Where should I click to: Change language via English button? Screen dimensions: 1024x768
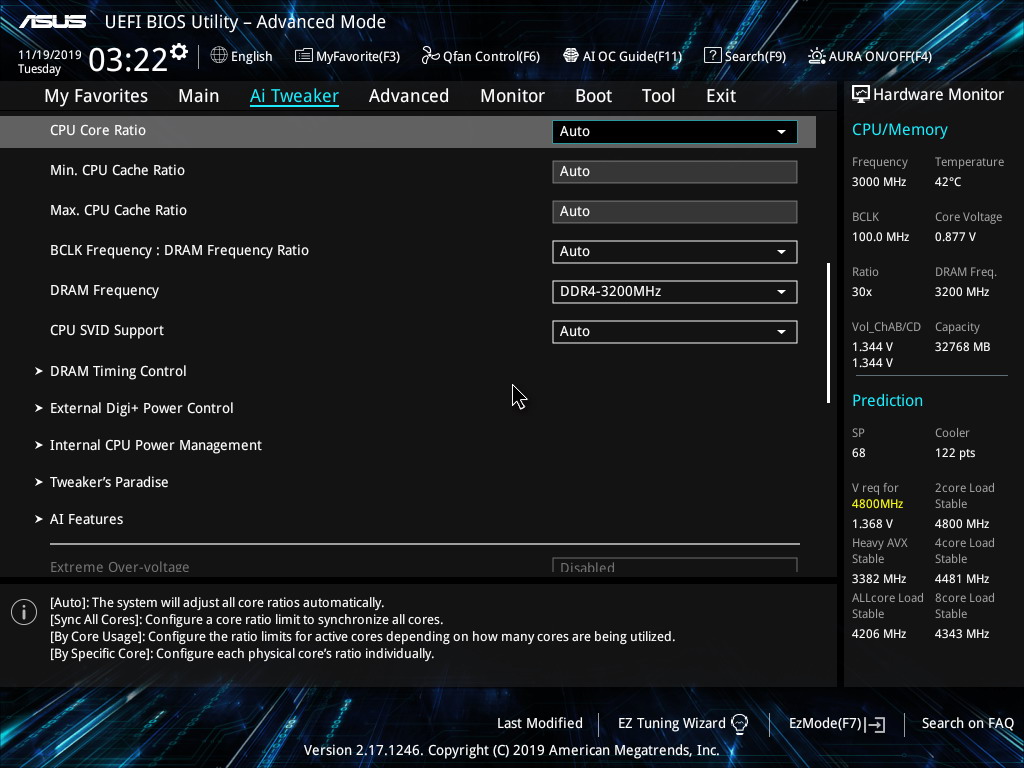251,56
